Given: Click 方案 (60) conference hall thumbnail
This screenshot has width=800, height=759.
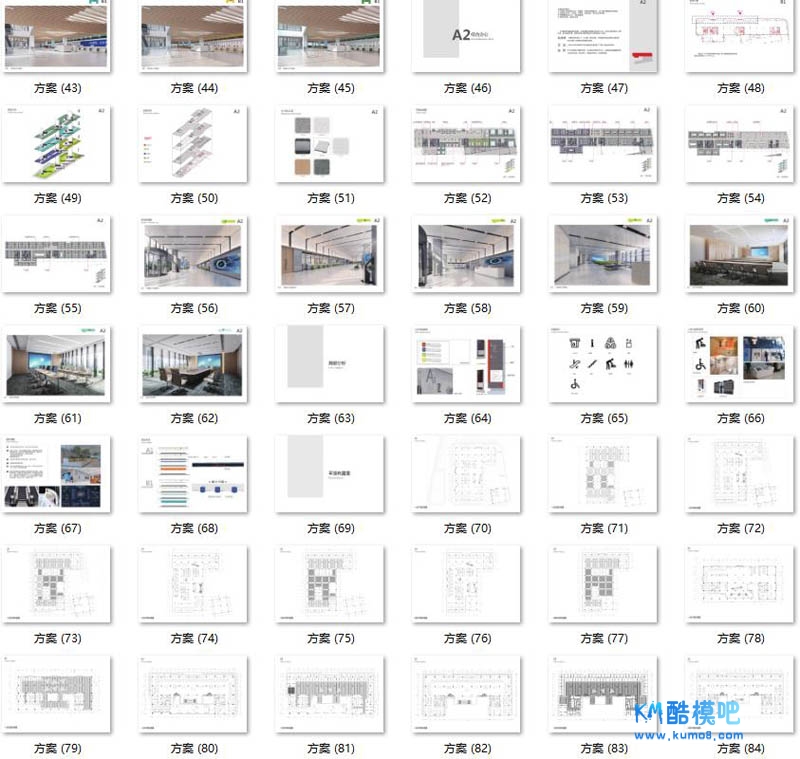Looking at the screenshot, I should pyautogui.click(x=740, y=255).
